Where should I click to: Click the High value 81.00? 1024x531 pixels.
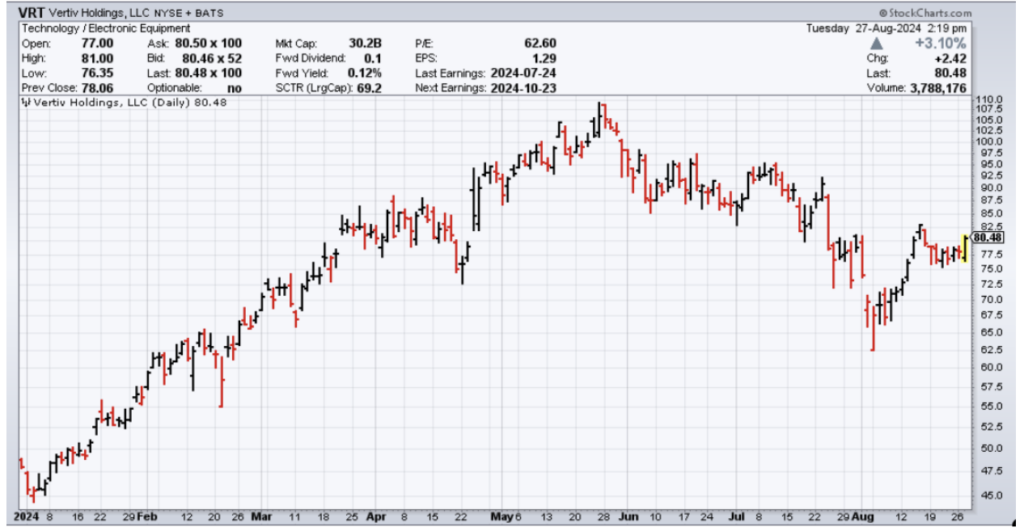97,59
